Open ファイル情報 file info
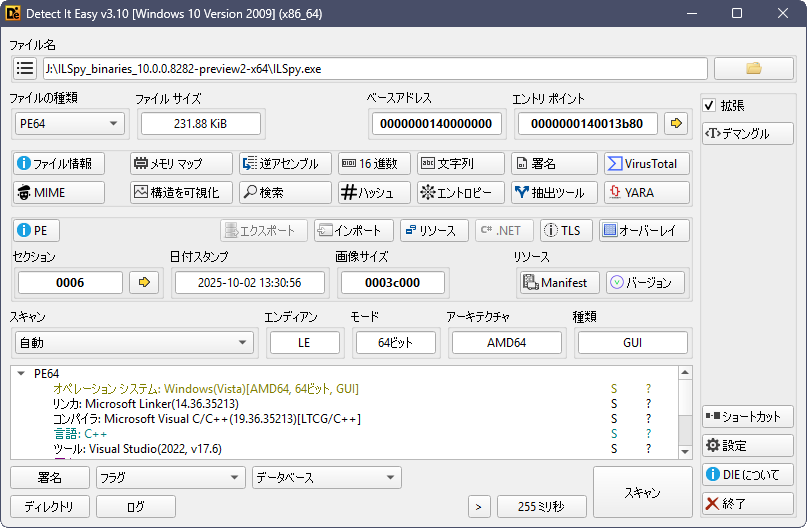Viewport: 807px width, 528px height. coord(59,164)
